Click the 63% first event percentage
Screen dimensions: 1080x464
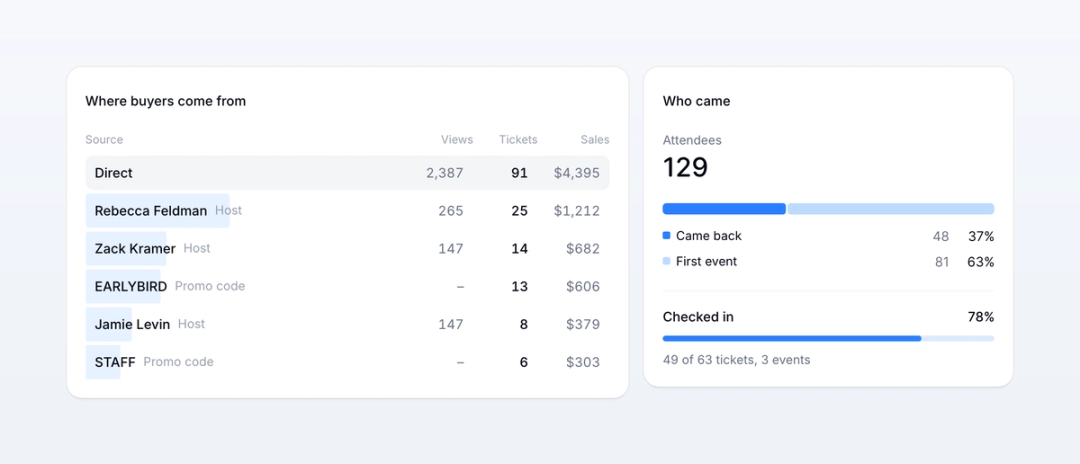981,262
